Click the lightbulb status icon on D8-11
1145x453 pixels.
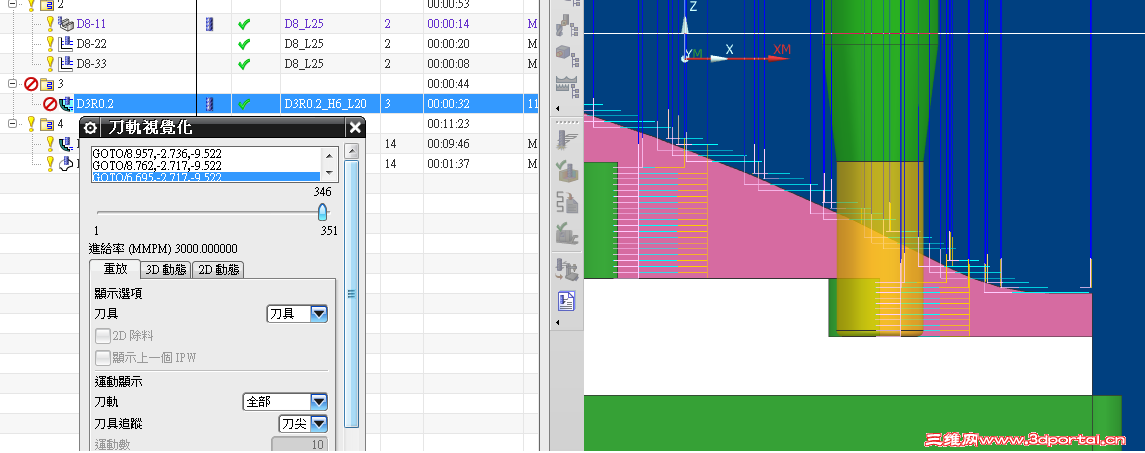pos(50,24)
